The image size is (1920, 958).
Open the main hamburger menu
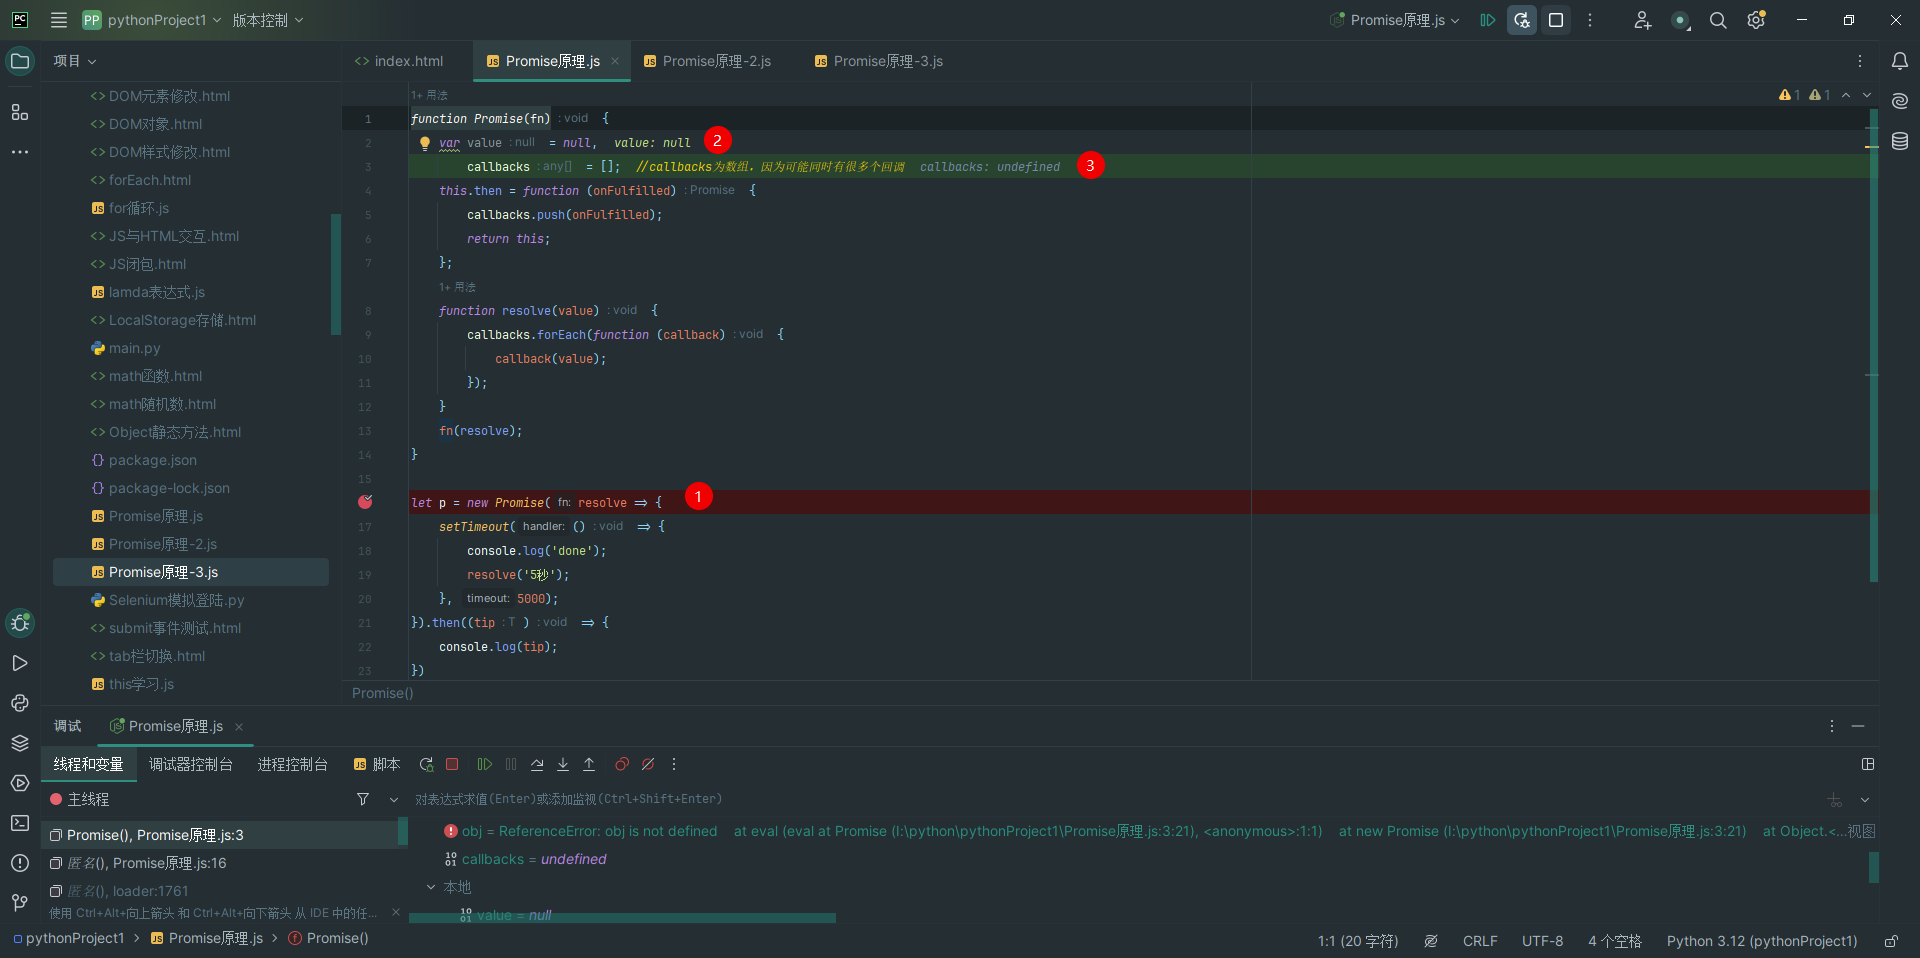point(59,20)
